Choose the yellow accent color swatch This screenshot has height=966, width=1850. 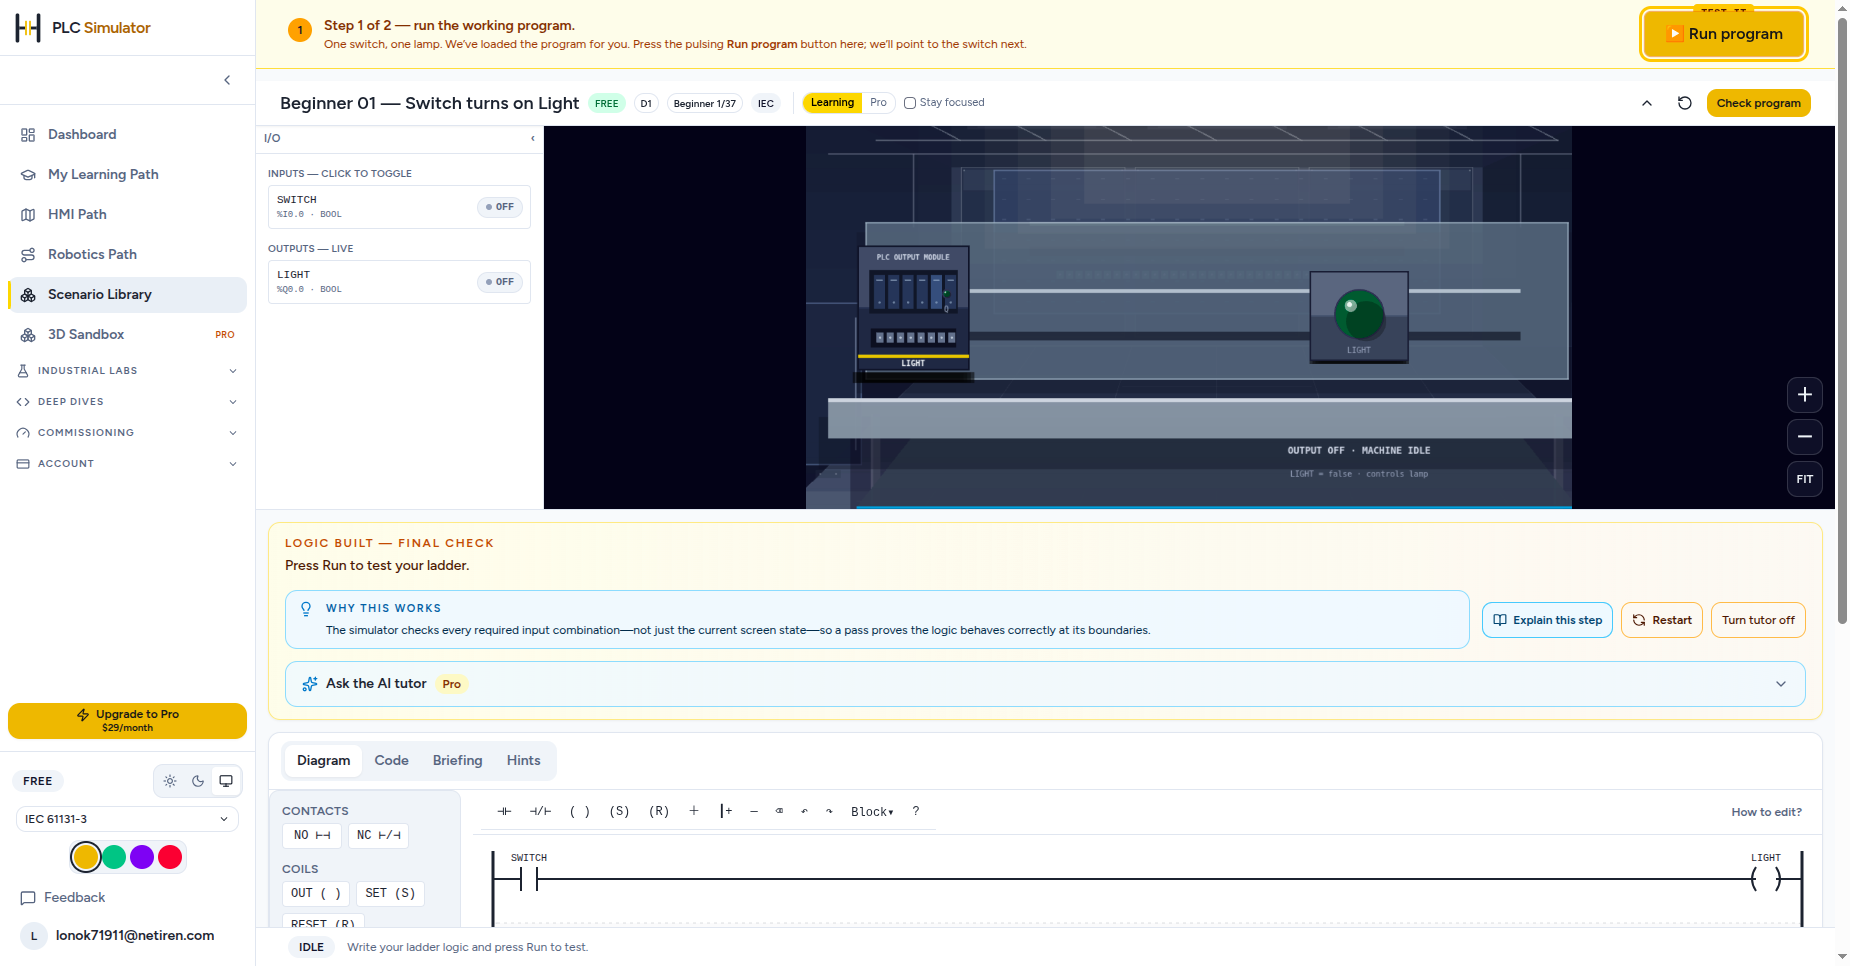86,857
